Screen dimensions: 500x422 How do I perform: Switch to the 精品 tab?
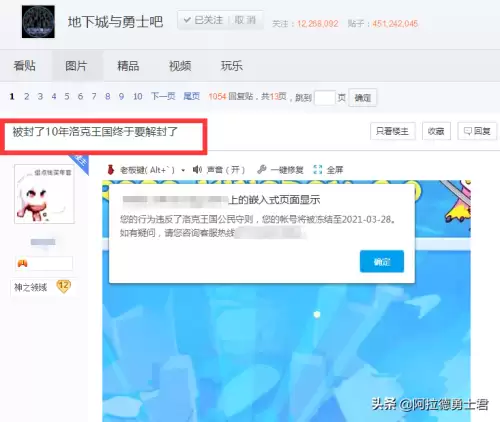pyautogui.click(x=128, y=66)
